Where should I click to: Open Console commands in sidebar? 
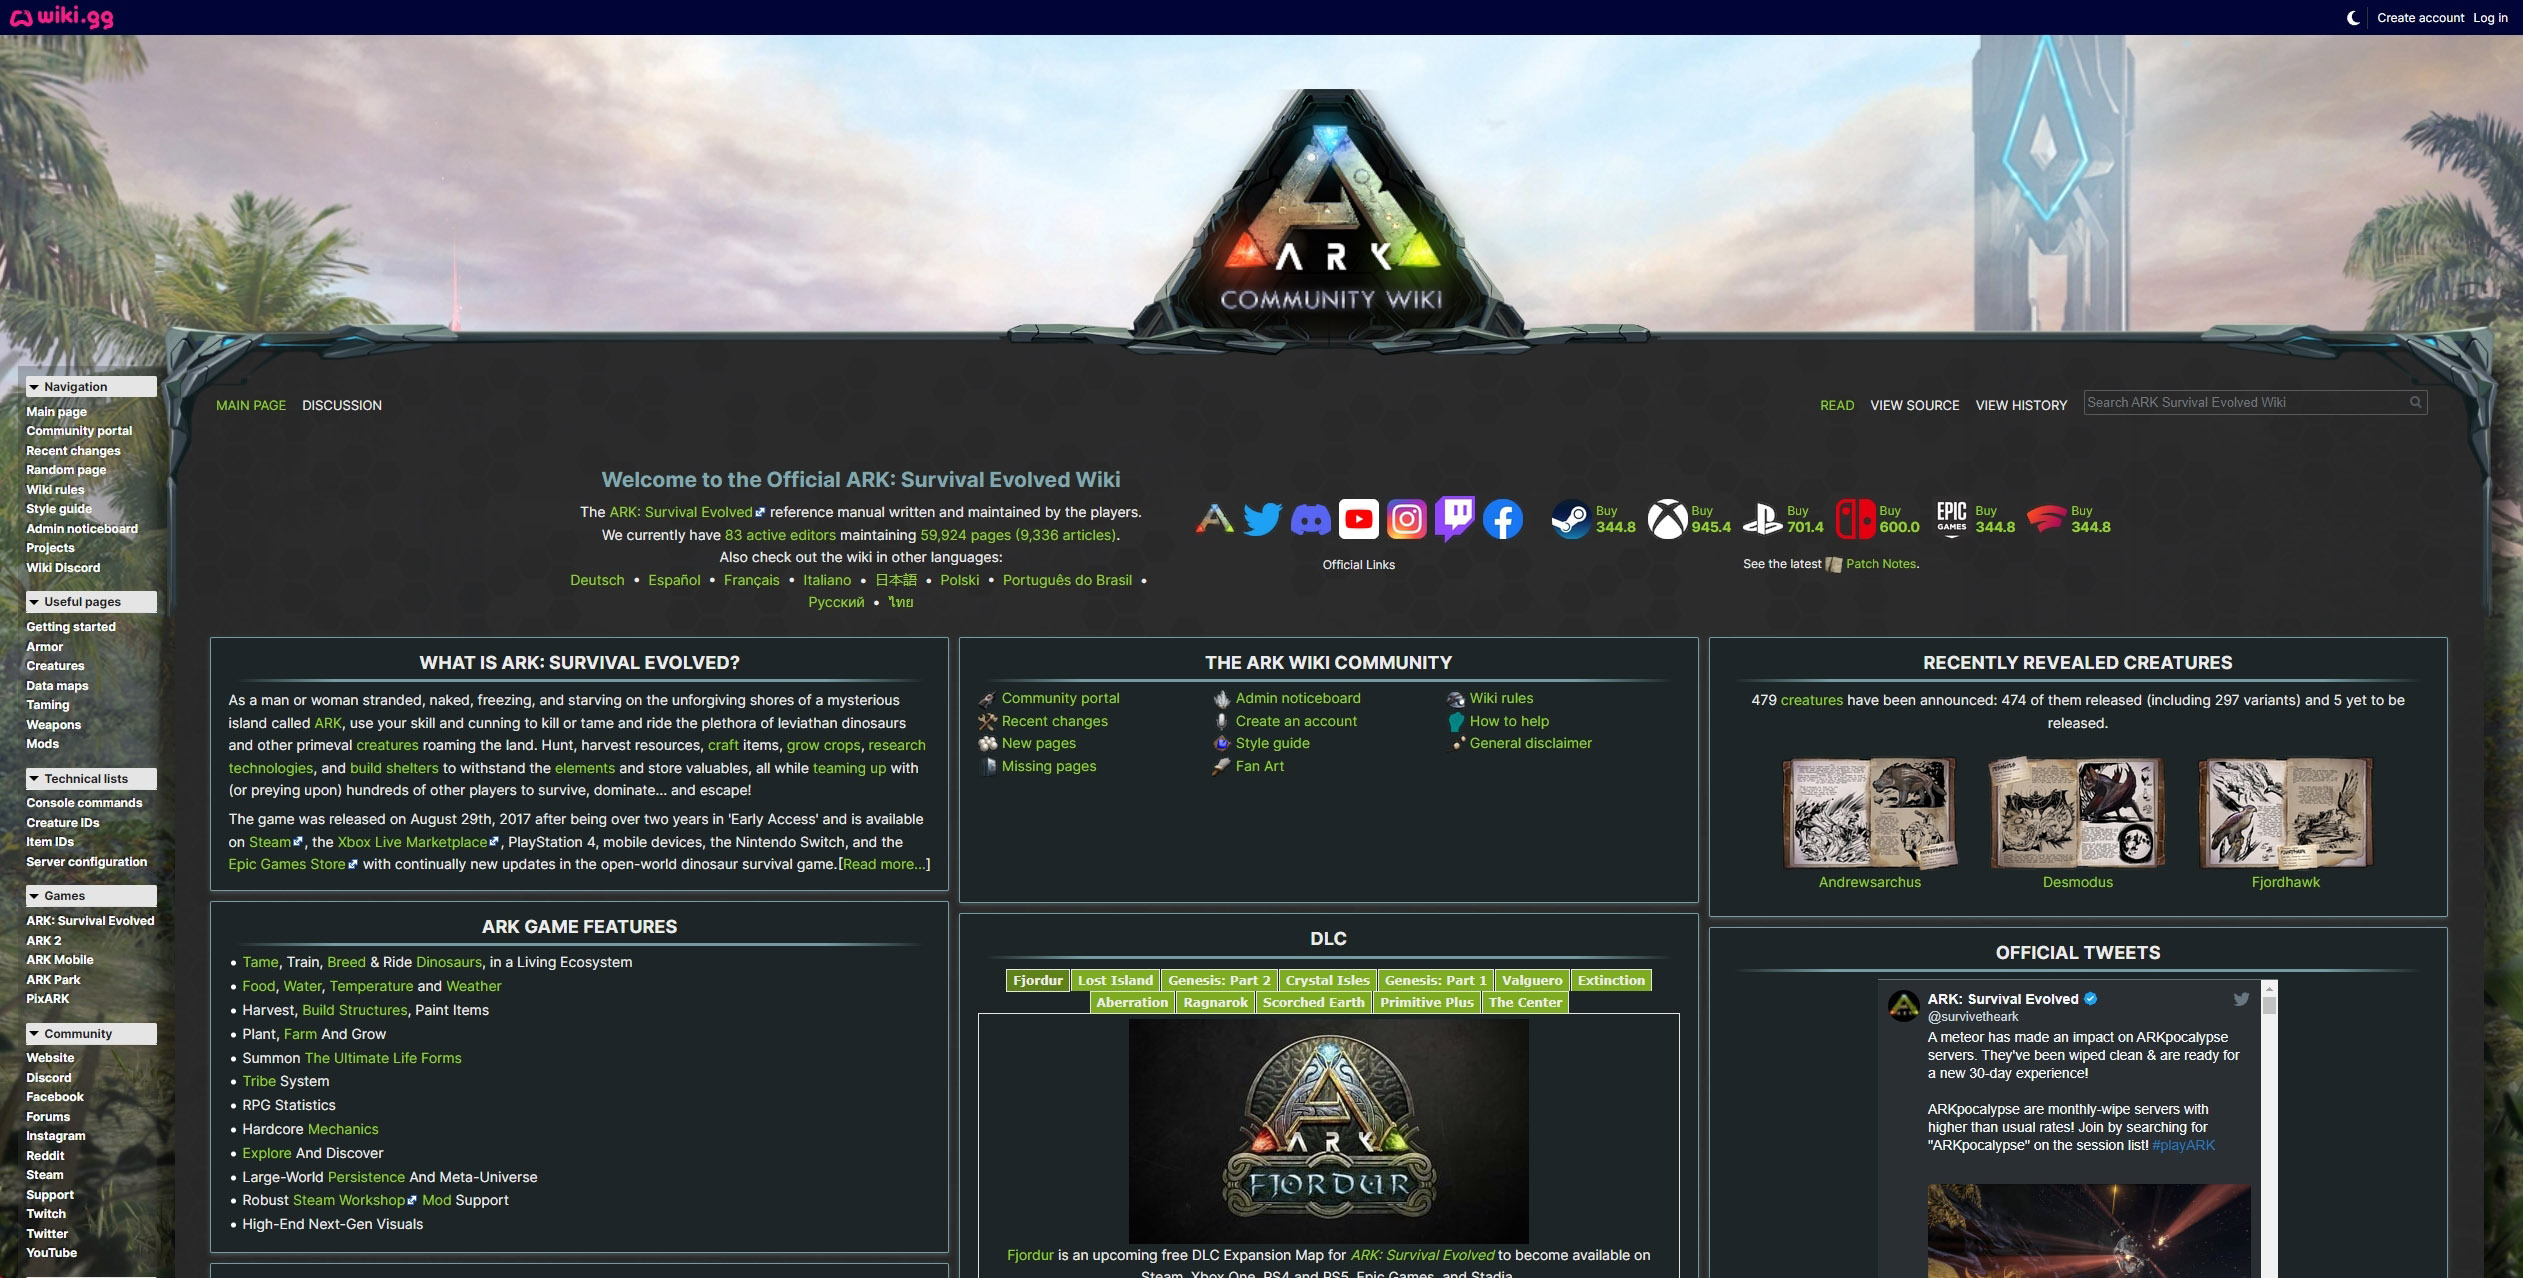click(84, 803)
